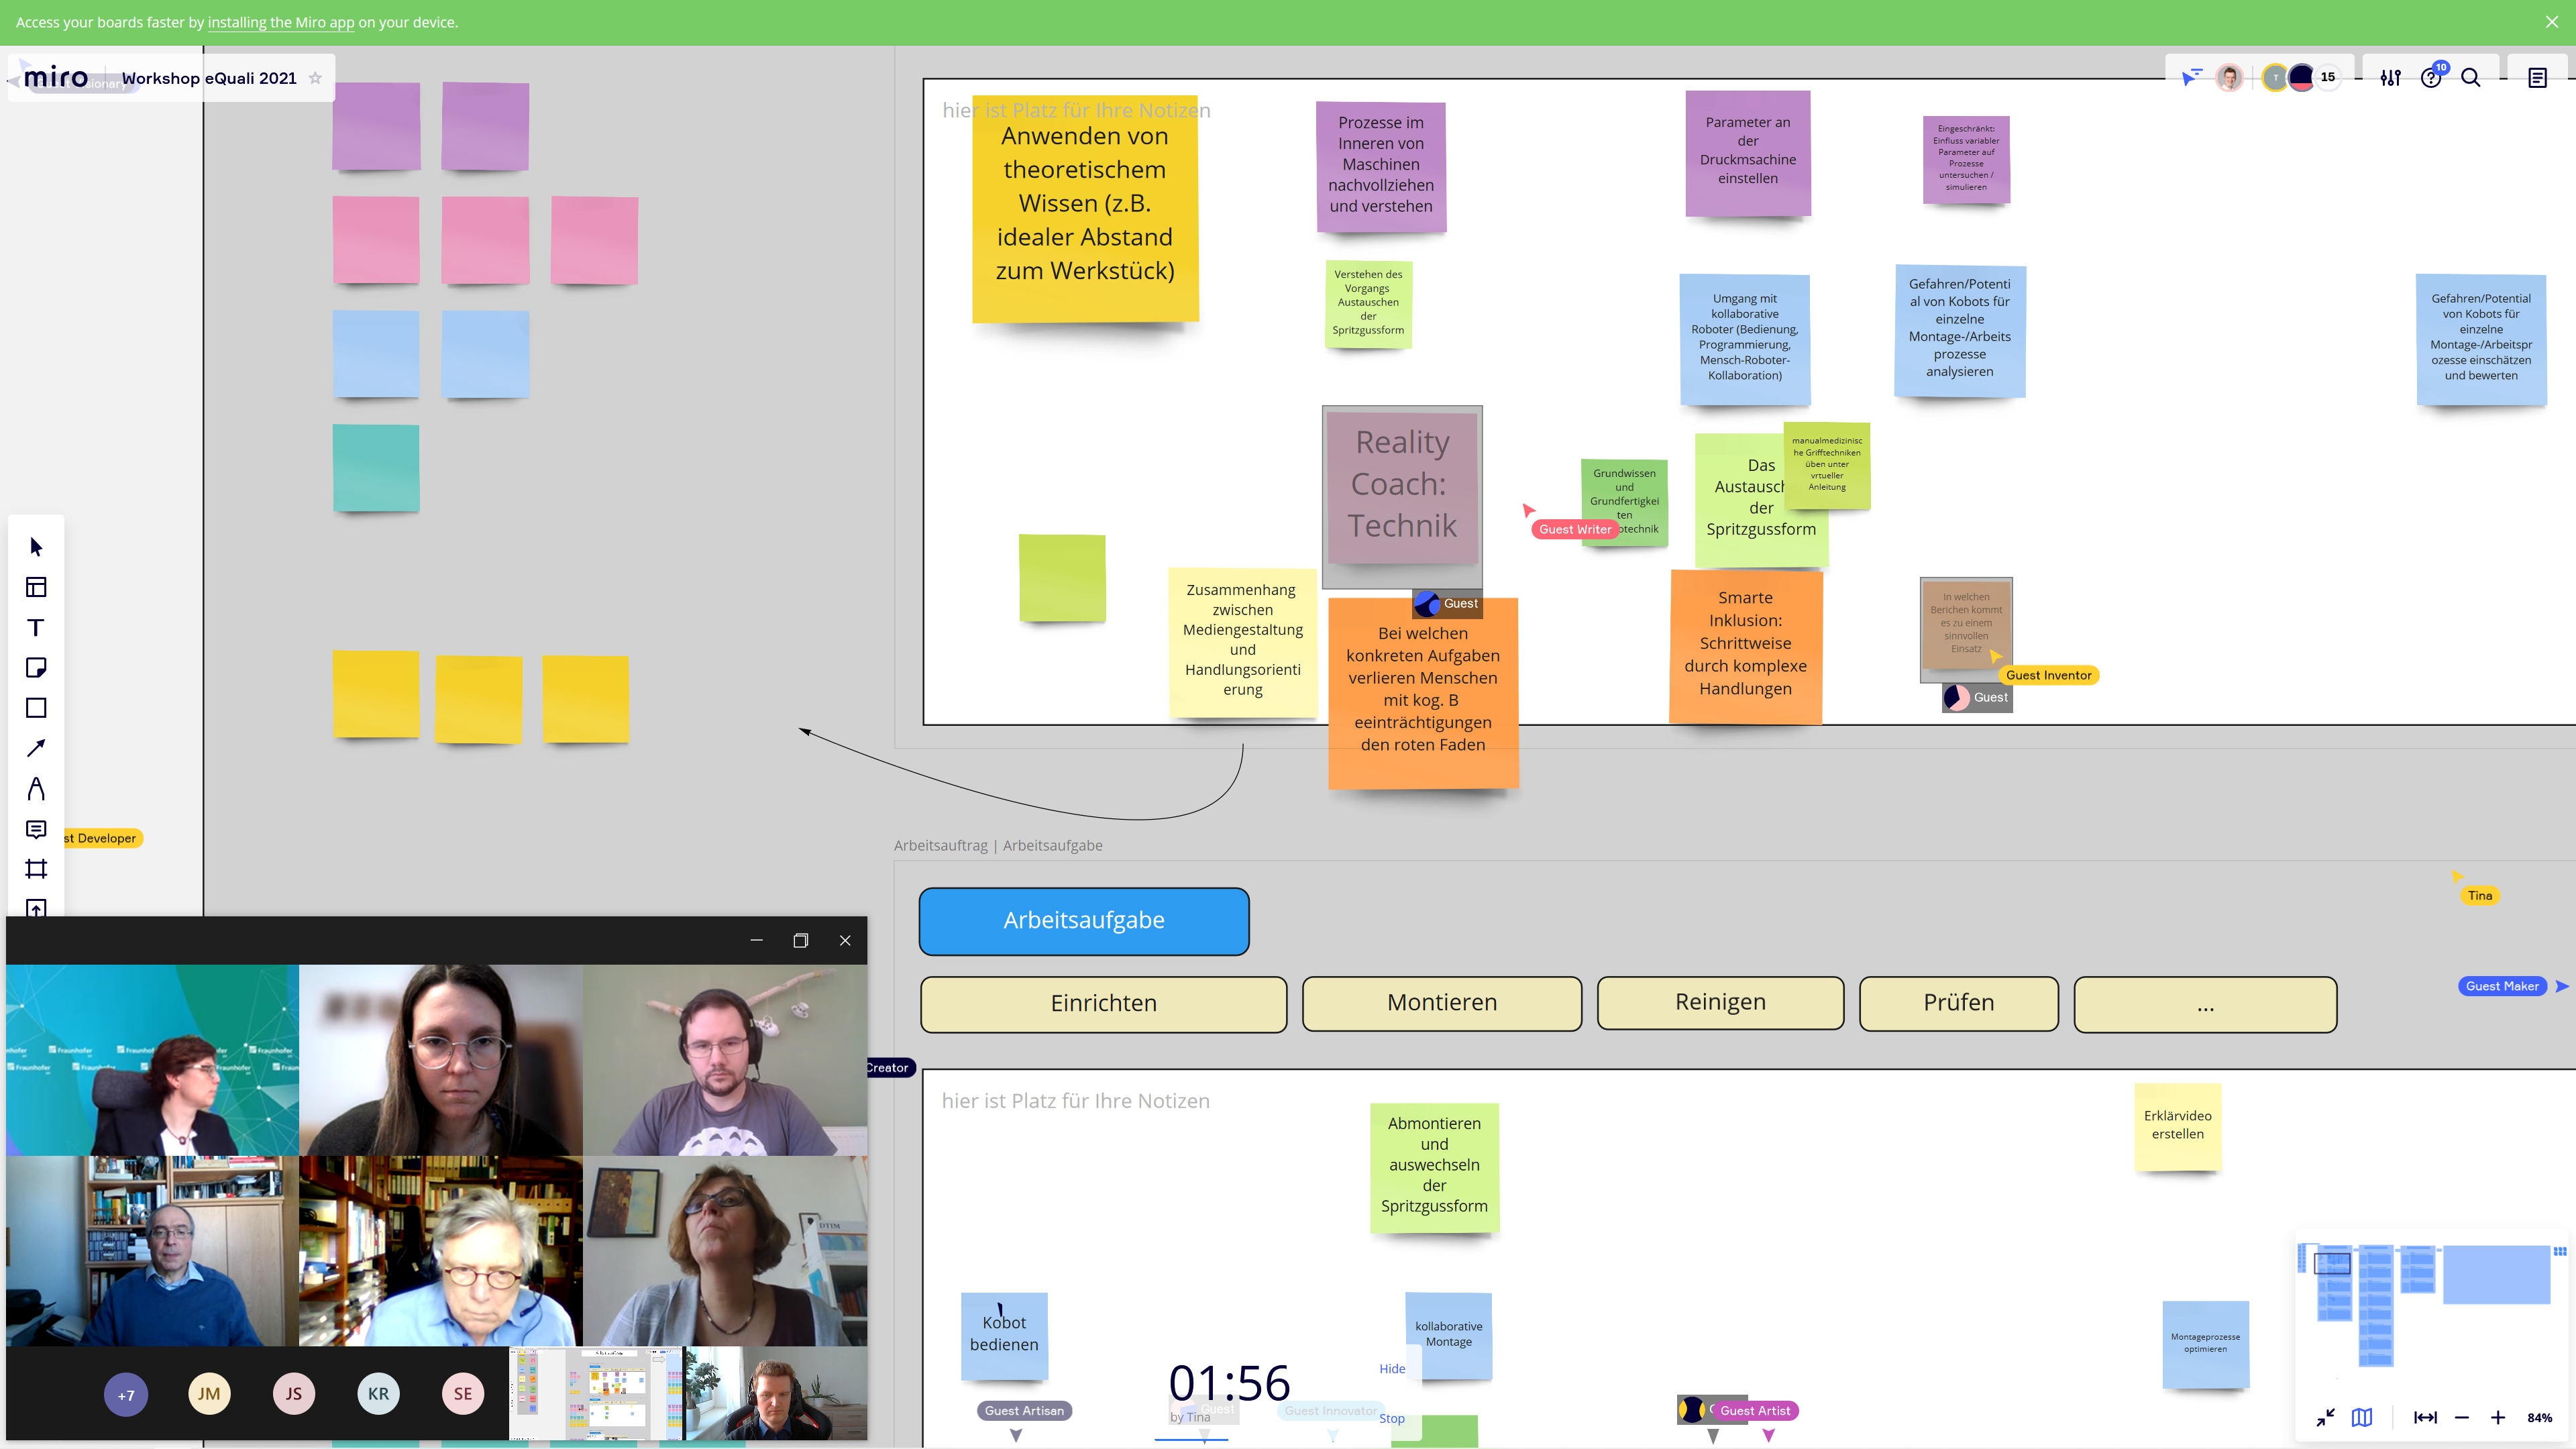This screenshot has width=2576, height=1449.
Task: Toggle collaborators' cursors visibility
Action: [x=2192, y=78]
